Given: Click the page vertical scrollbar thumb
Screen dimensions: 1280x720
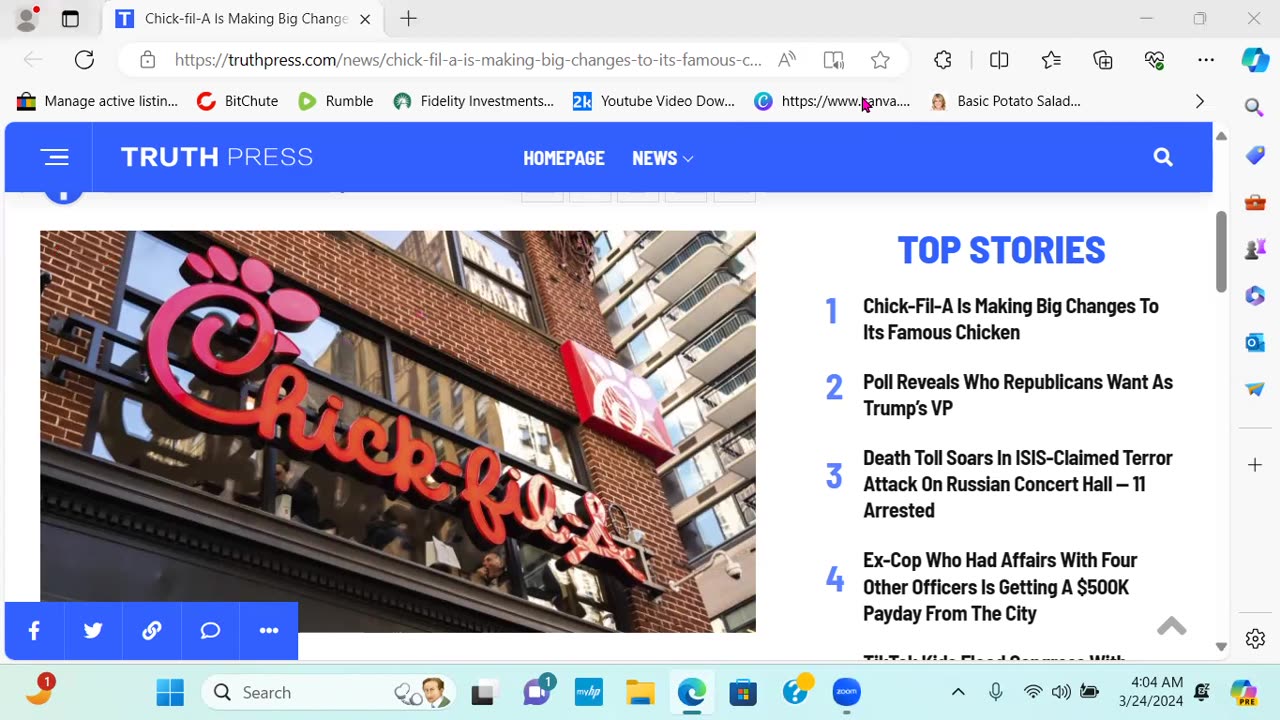Looking at the screenshot, I should (x=1221, y=252).
